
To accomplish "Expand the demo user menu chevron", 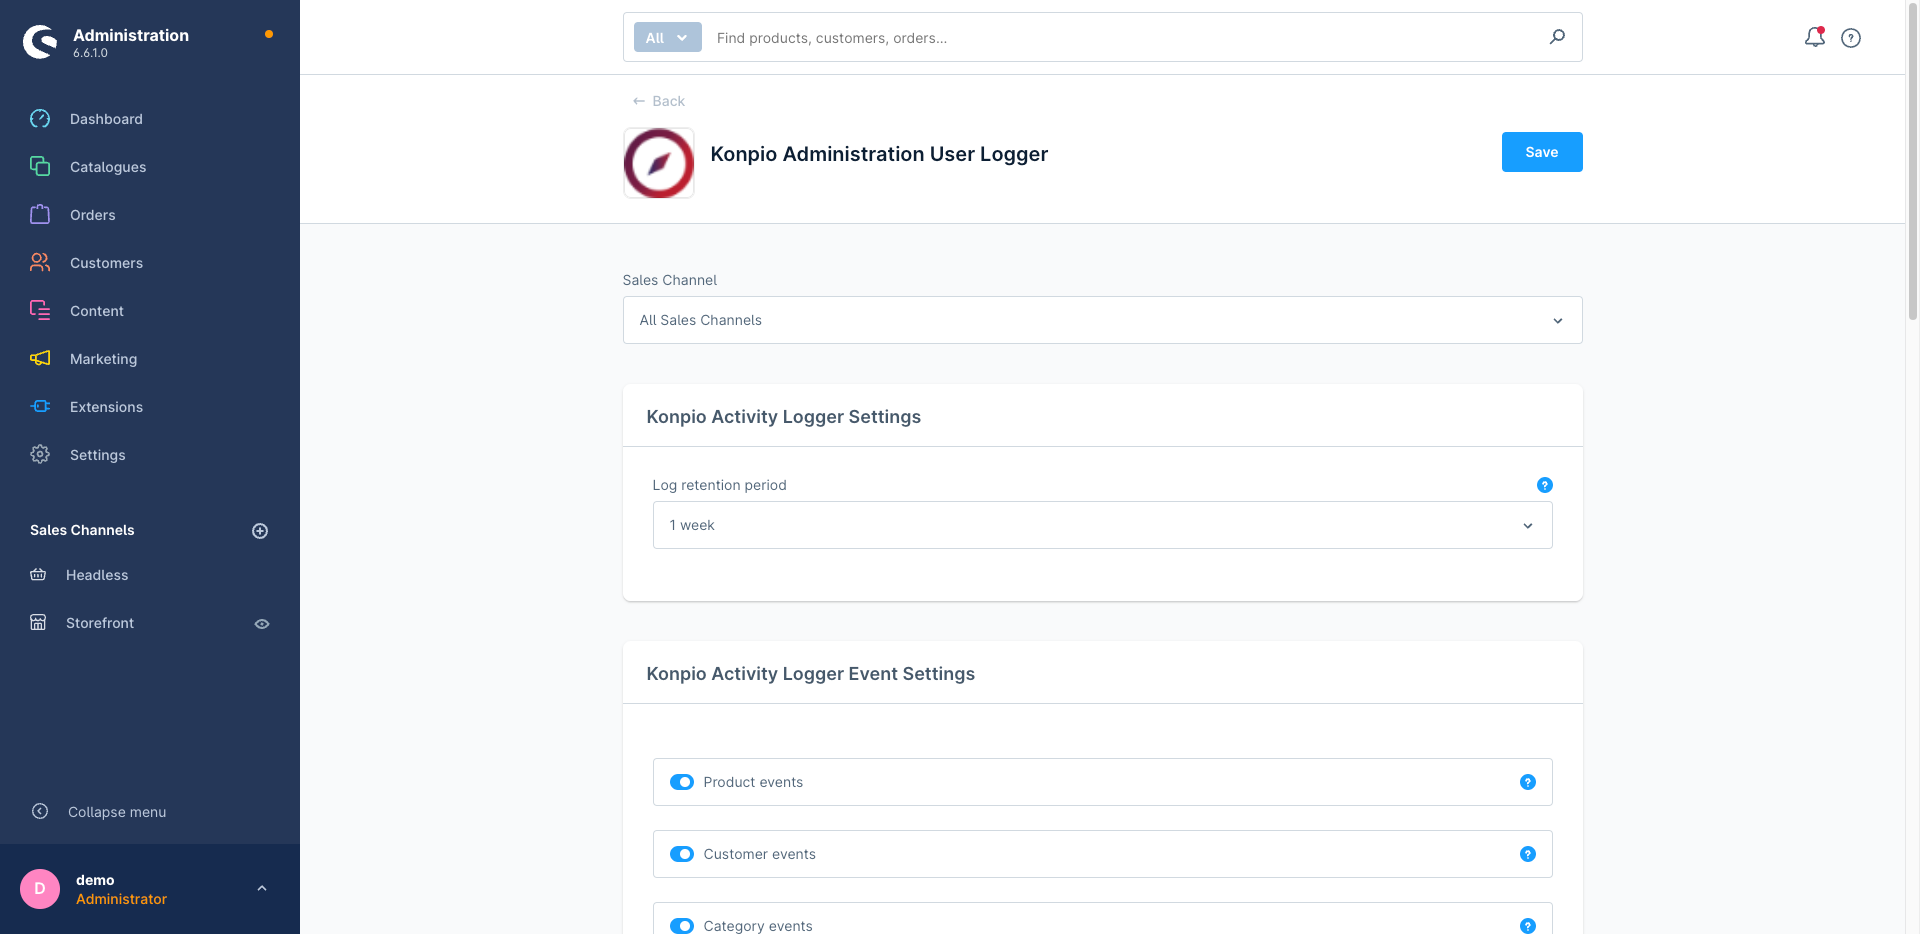I will pyautogui.click(x=262, y=888).
